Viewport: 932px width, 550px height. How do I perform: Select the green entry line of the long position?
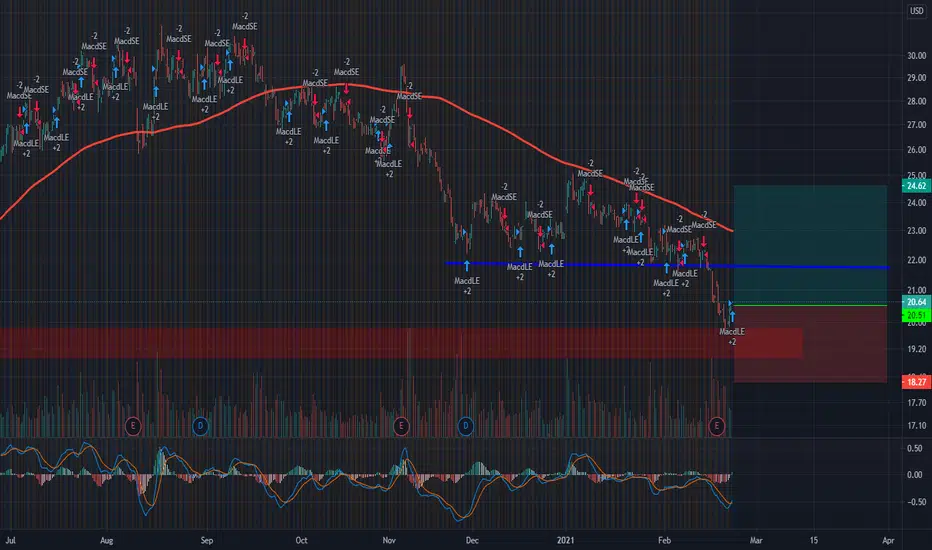tap(810, 306)
